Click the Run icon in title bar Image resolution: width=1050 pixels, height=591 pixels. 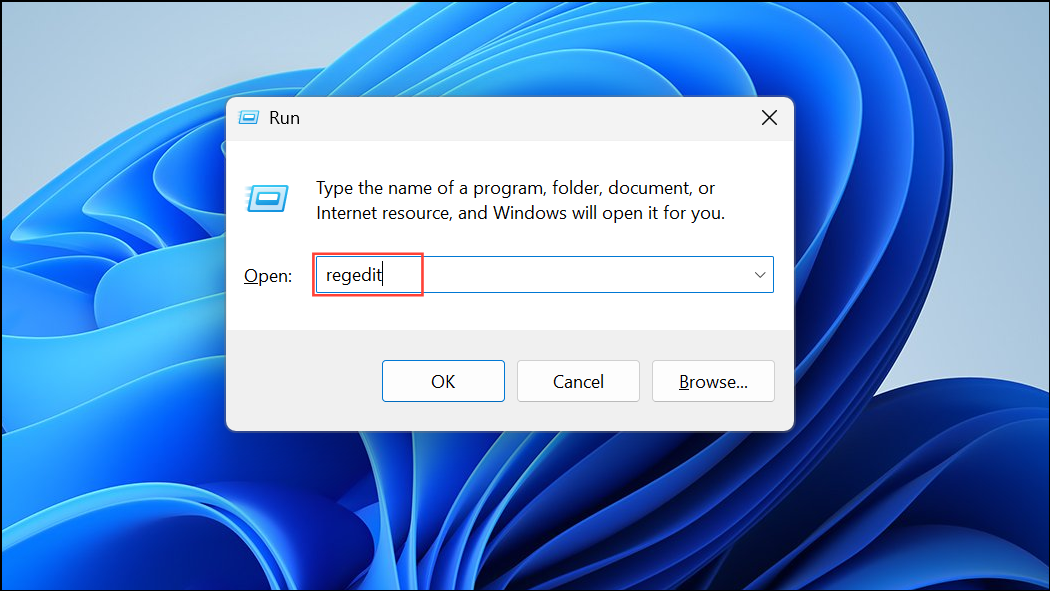tap(248, 118)
